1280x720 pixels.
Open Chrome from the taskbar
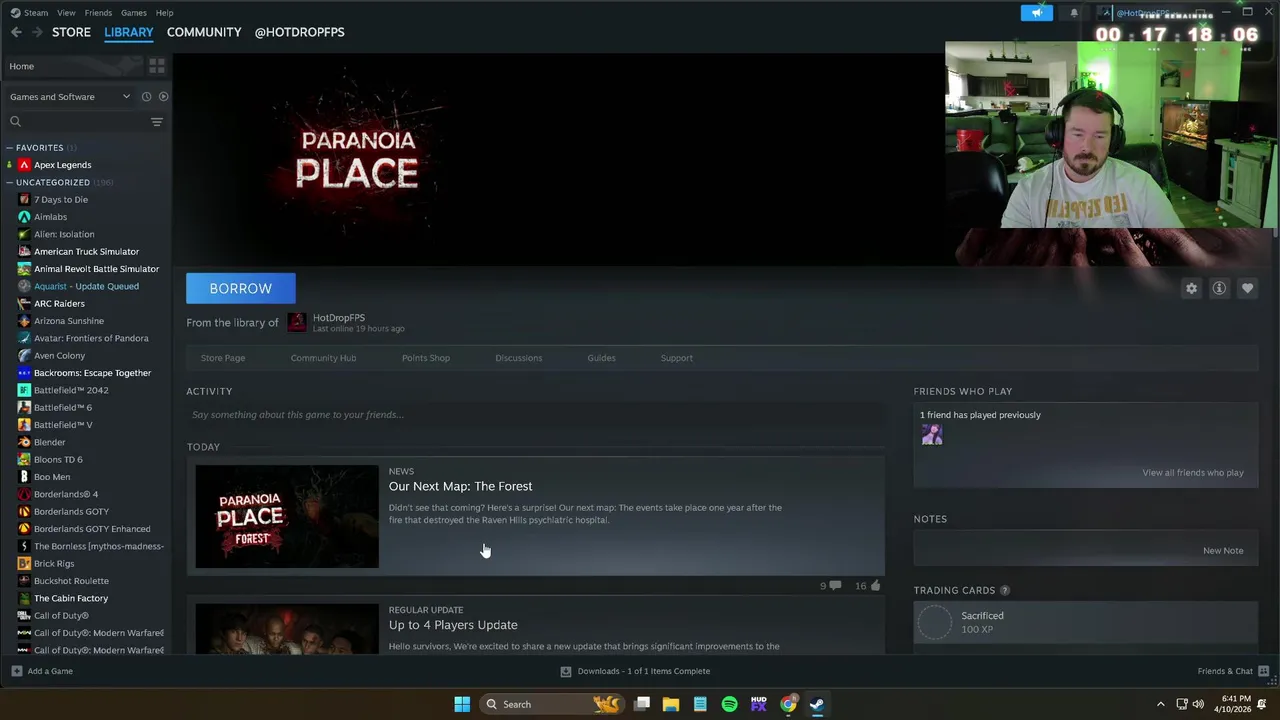(x=788, y=704)
